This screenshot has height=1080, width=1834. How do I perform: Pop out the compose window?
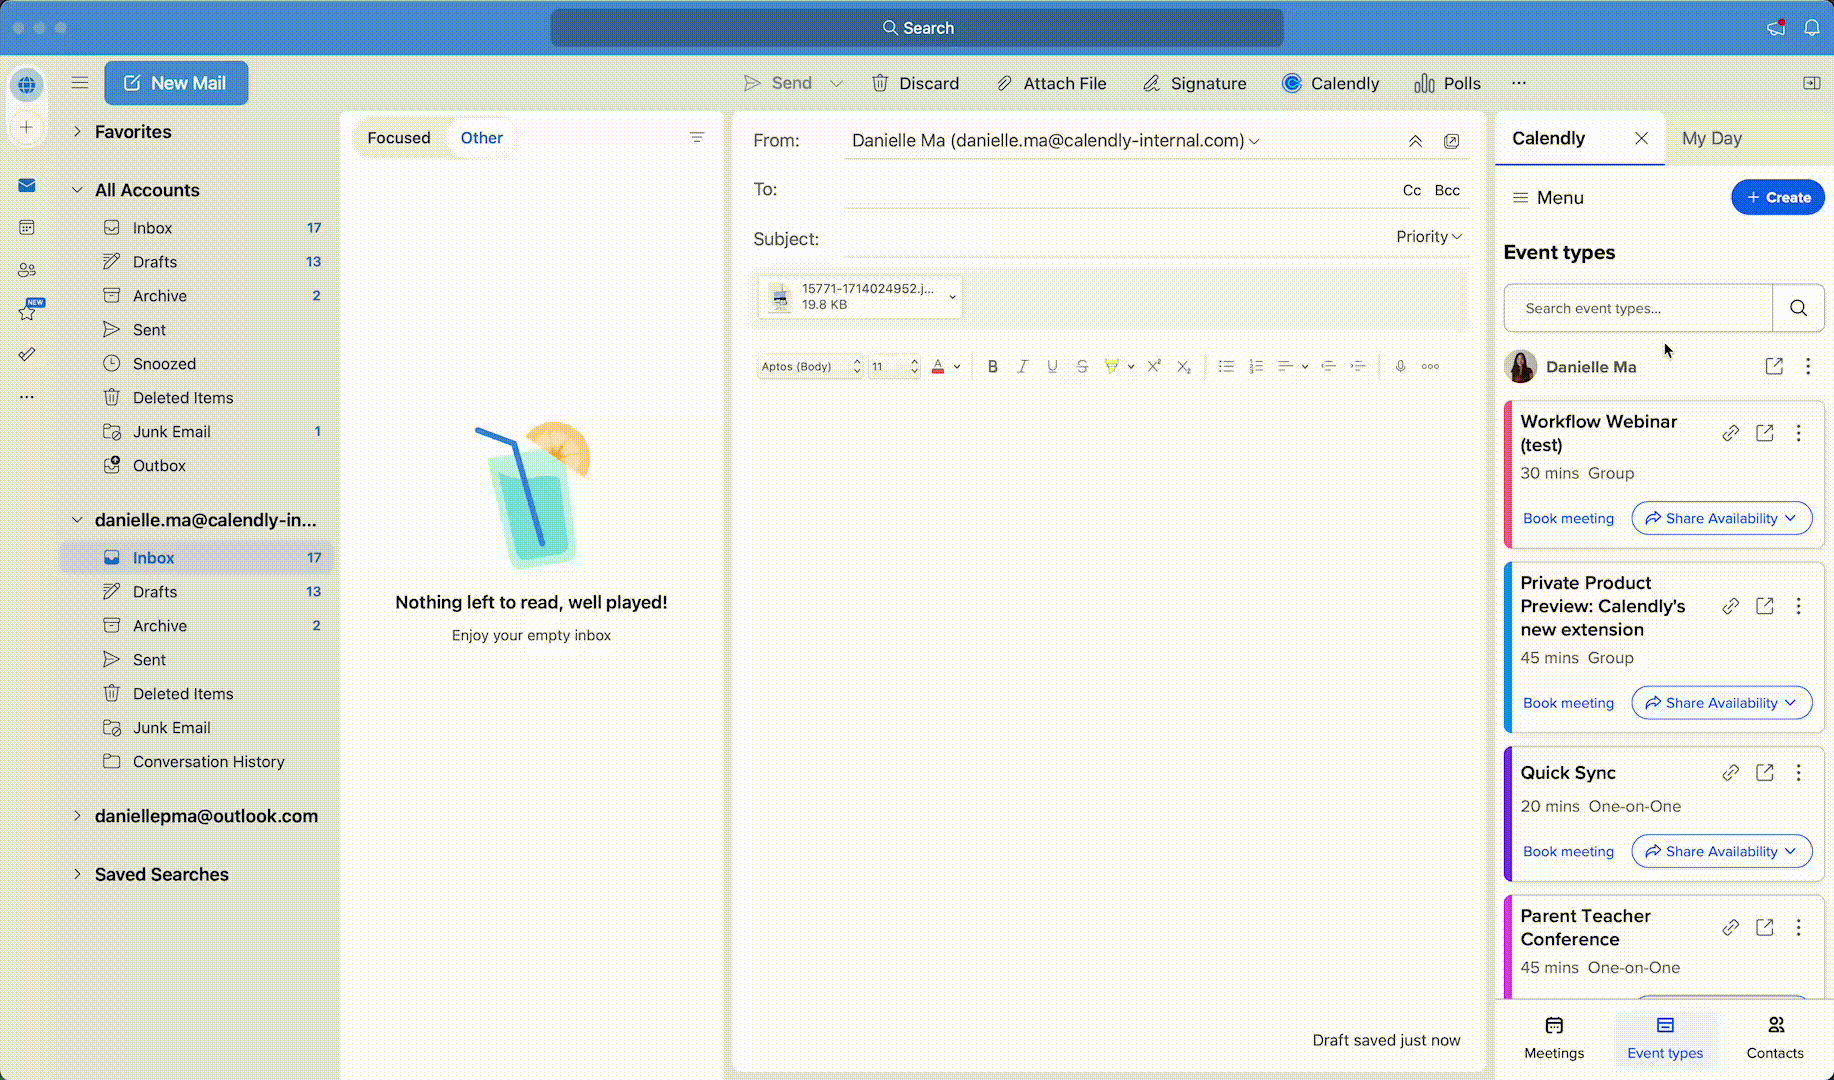coord(1451,141)
